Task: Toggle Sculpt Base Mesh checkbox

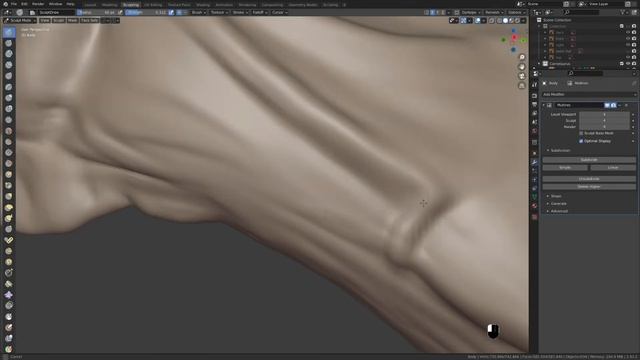Action: tap(581, 133)
